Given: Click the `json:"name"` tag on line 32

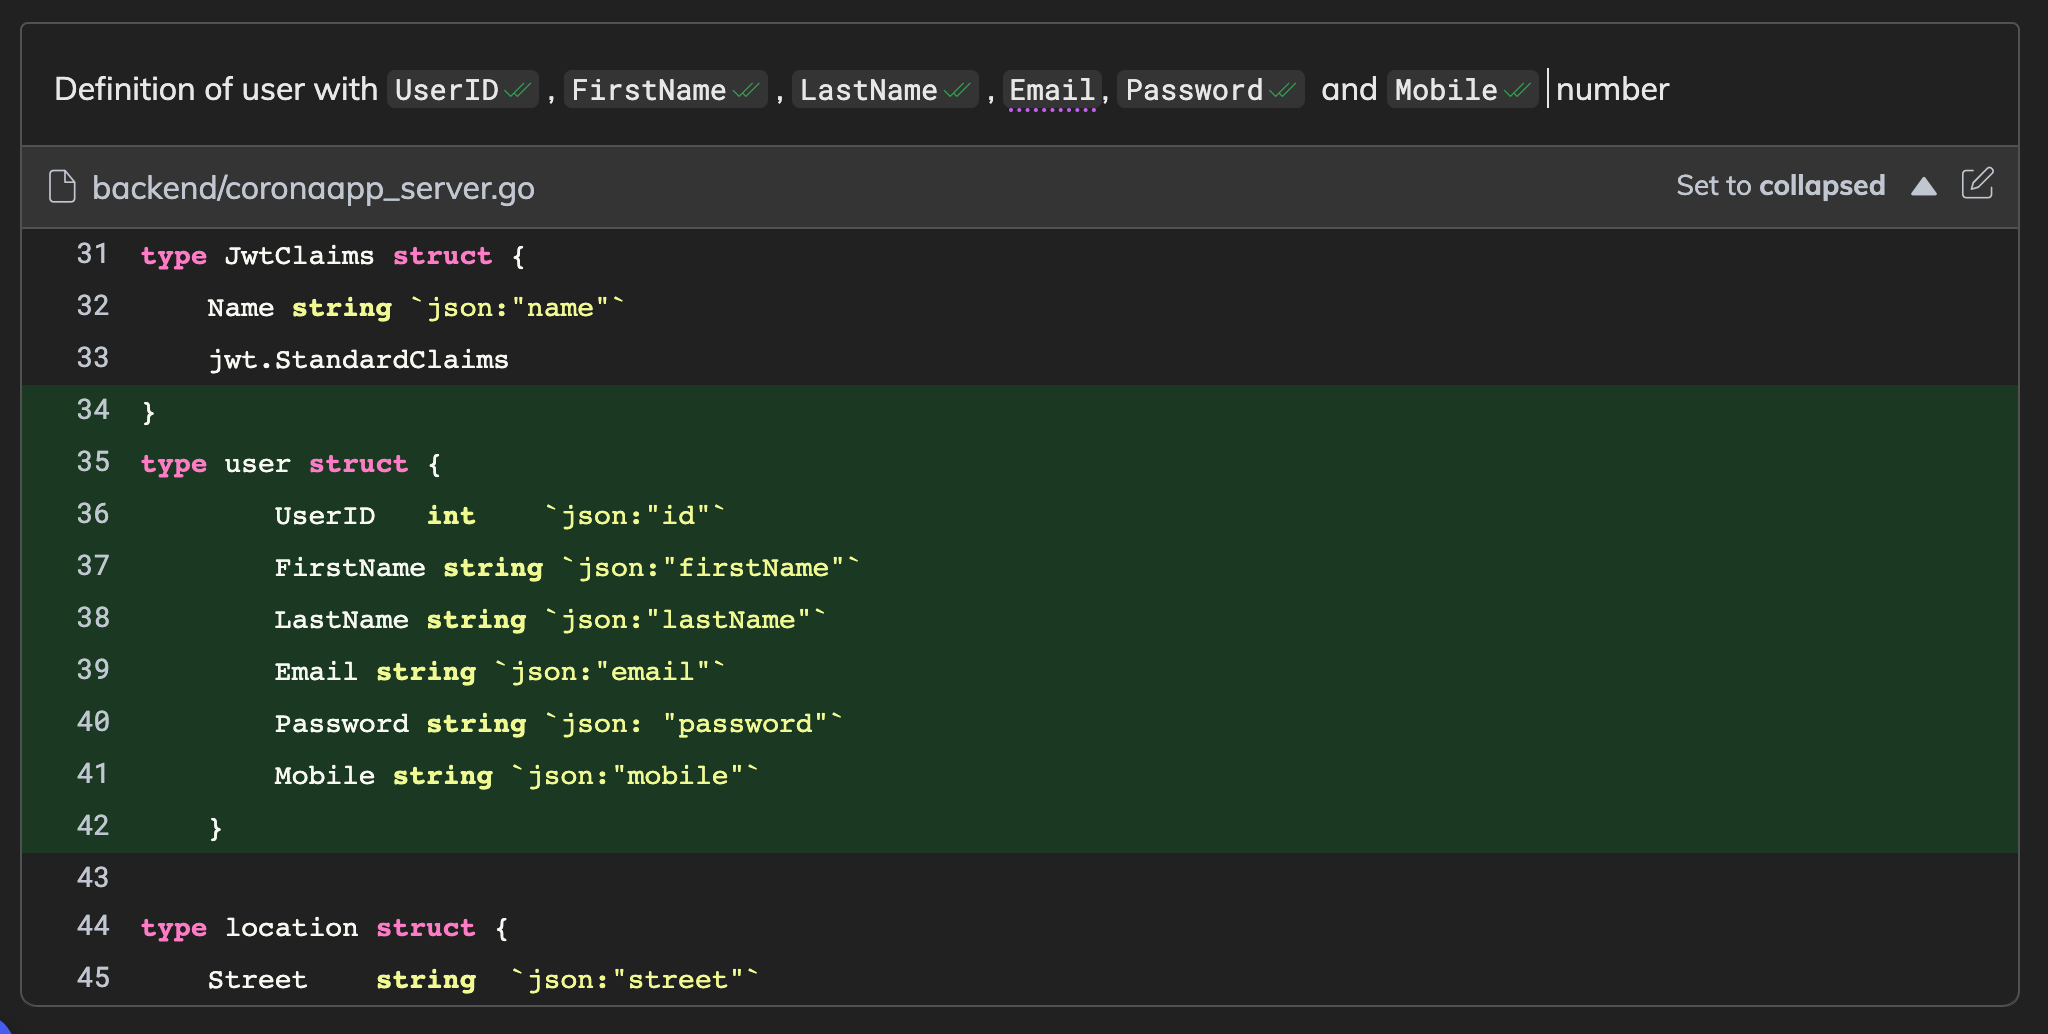Looking at the screenshot, I should (518, 308).
